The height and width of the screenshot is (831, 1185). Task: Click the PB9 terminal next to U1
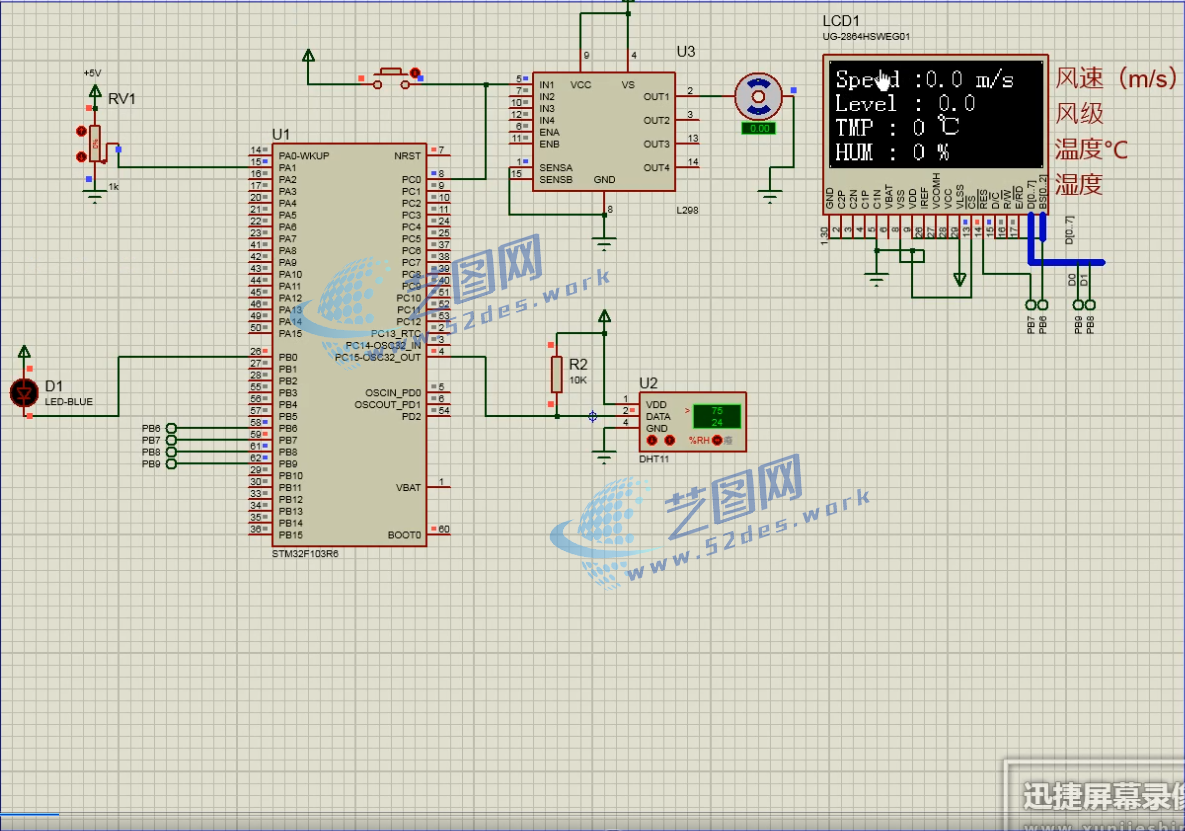(x=172, y=464)
